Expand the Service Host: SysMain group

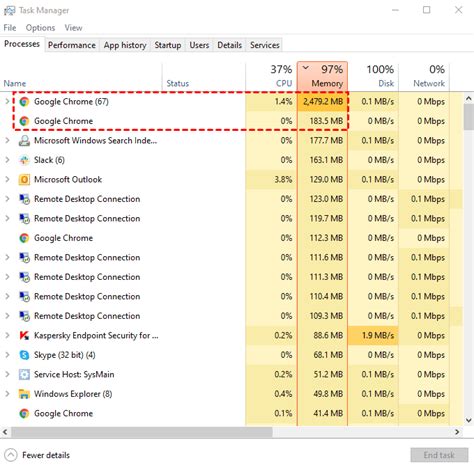tap(7, 374)
